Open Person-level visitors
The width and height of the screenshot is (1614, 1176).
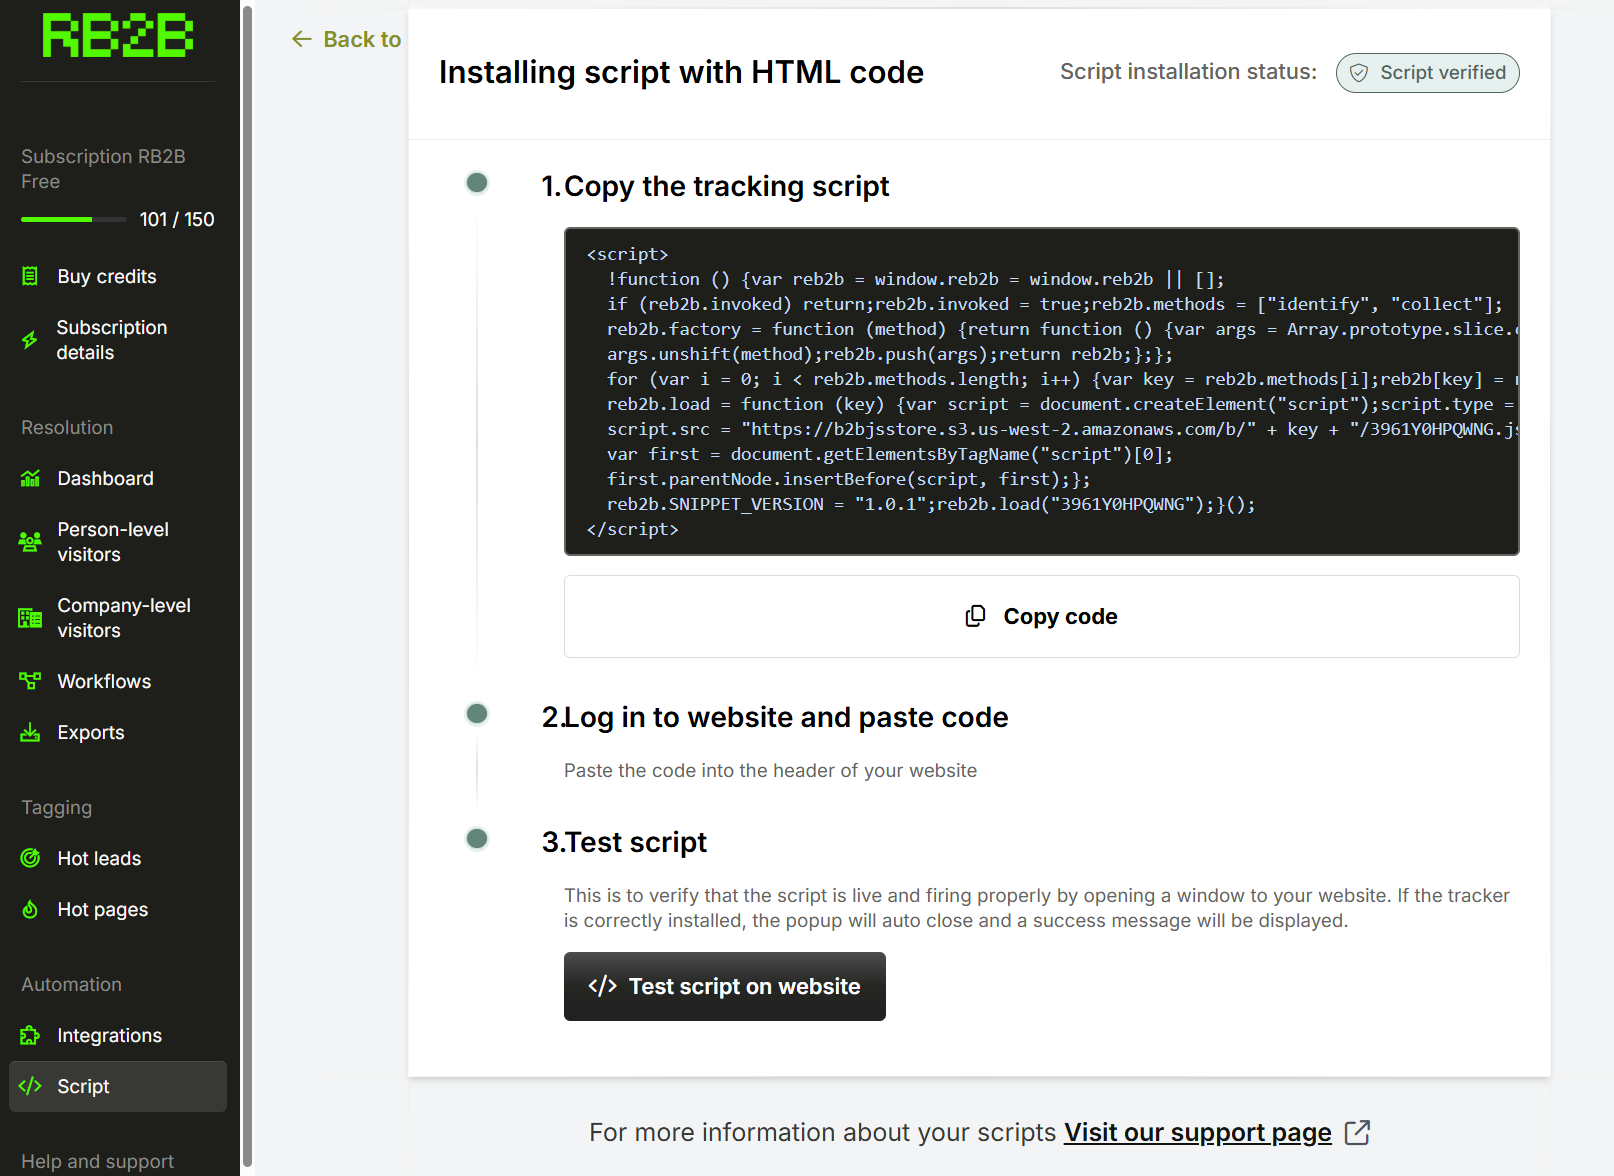coord(118,542)
